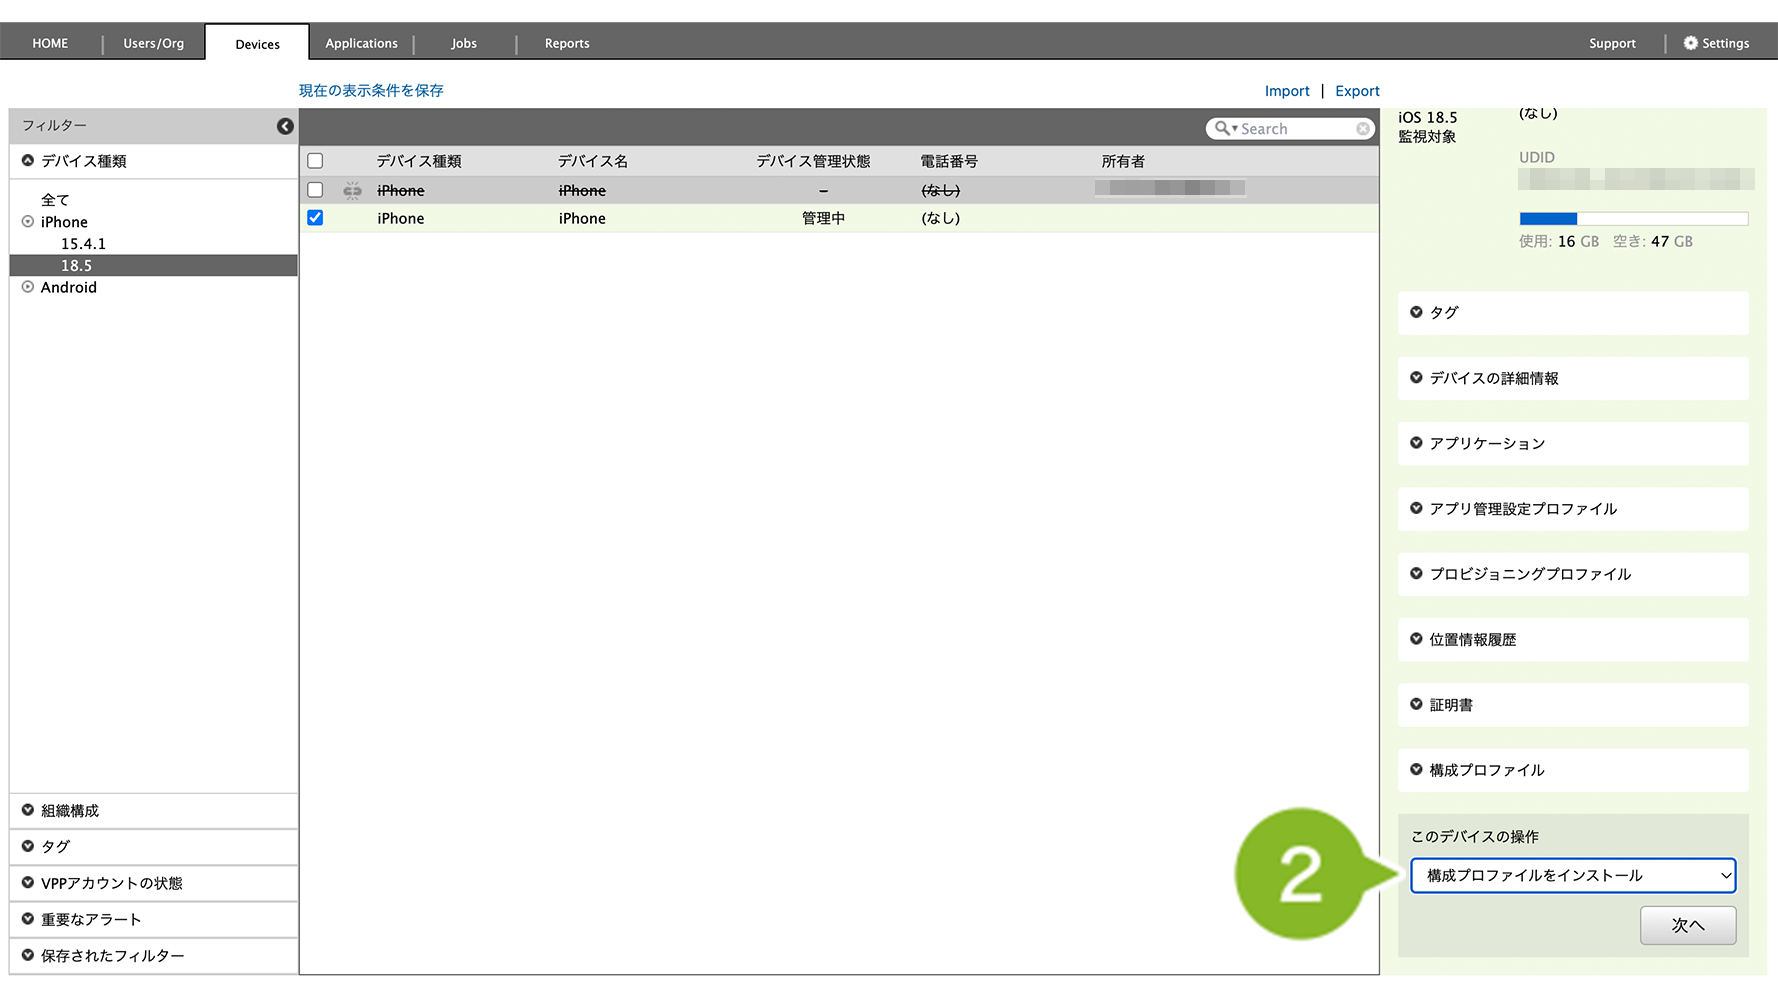Click the Settings gear icon
Screen dimensions: 1778x1000
[x=1690, y=43]
